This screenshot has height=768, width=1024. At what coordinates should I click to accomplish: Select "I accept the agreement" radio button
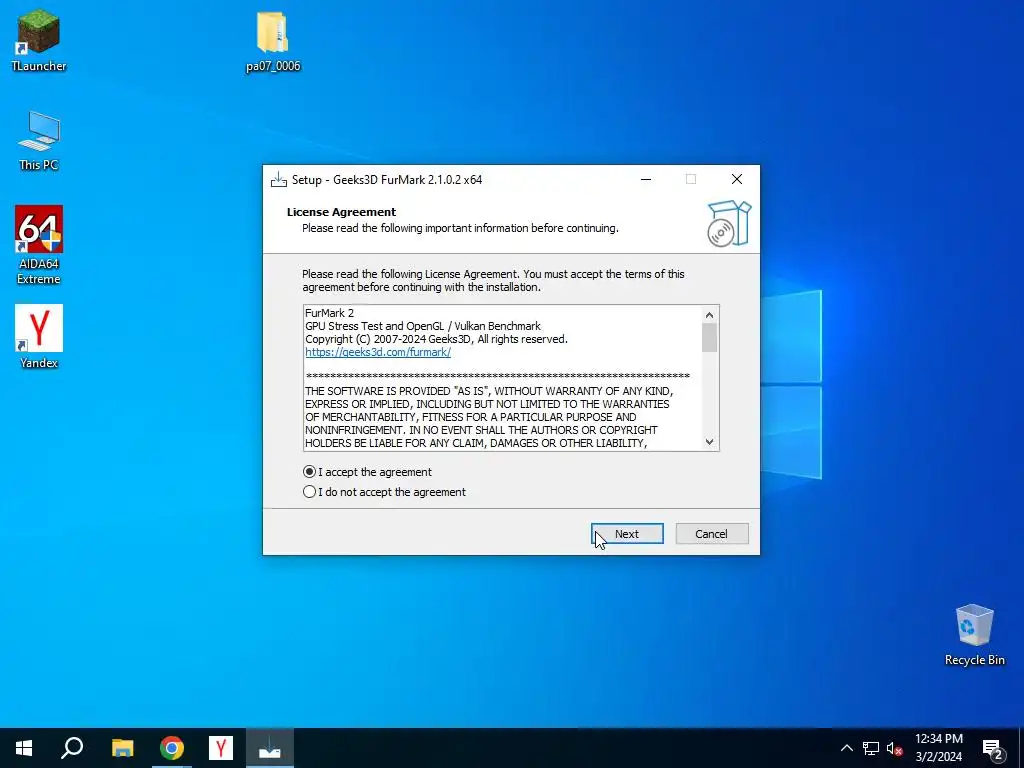pos(310,472)
